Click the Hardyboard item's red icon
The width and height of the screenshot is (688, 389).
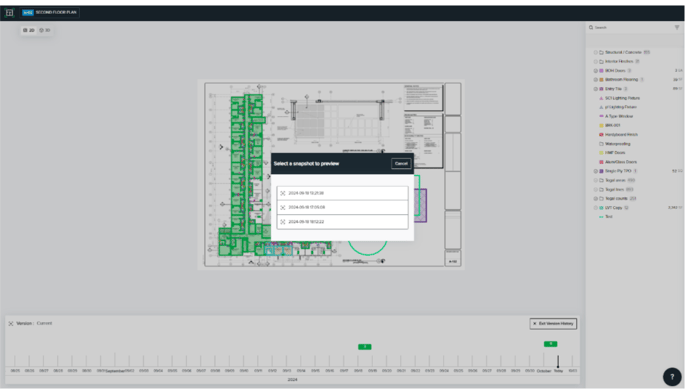(x=601, y=135)
